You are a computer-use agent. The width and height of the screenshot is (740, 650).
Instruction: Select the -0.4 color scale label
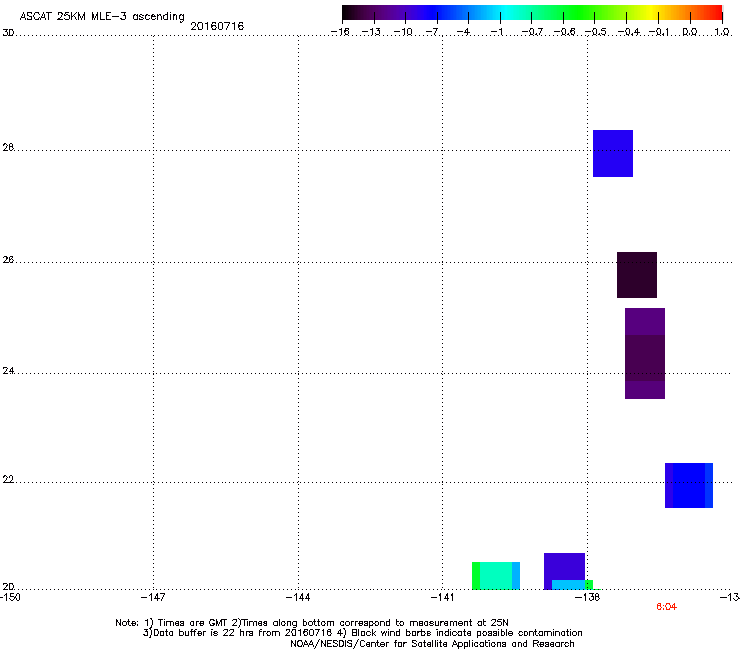tap(629, 32)
